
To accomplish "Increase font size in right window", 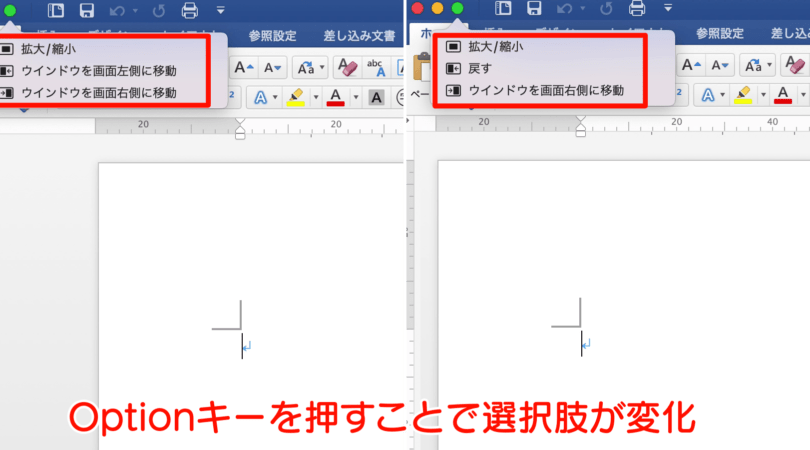I will 691,66.
